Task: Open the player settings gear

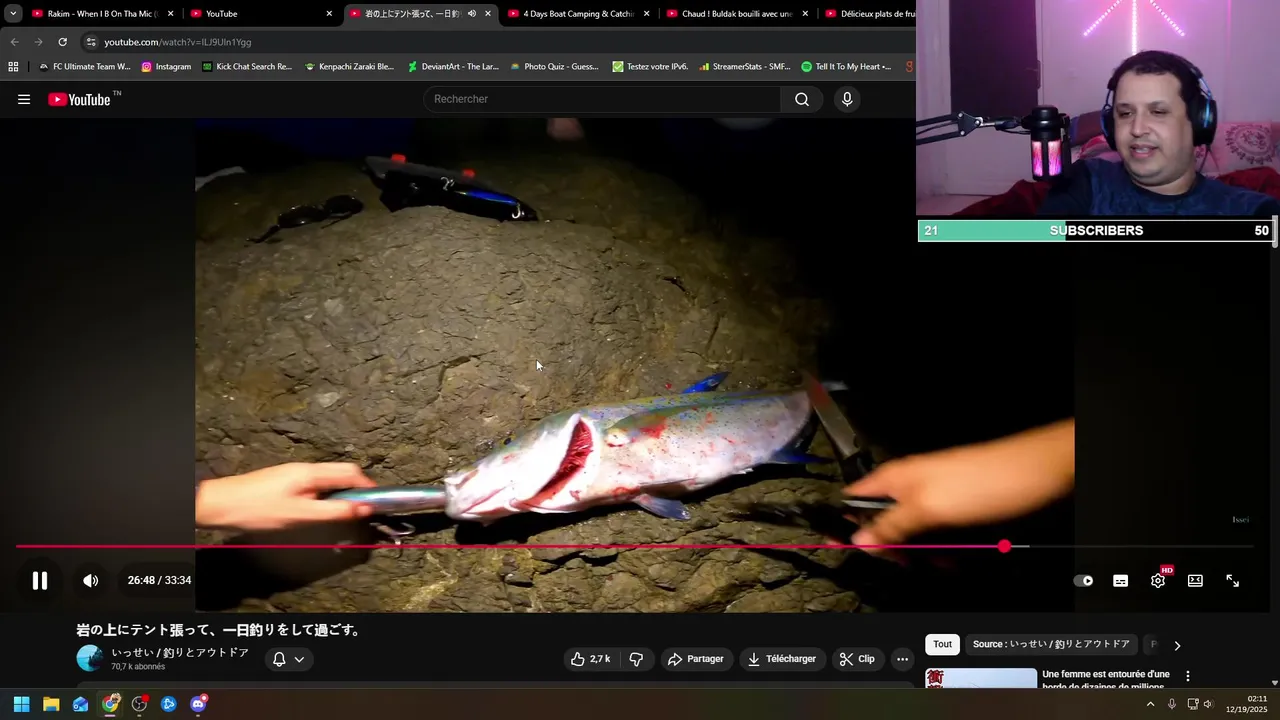Action: click(x=1158, y=580)
